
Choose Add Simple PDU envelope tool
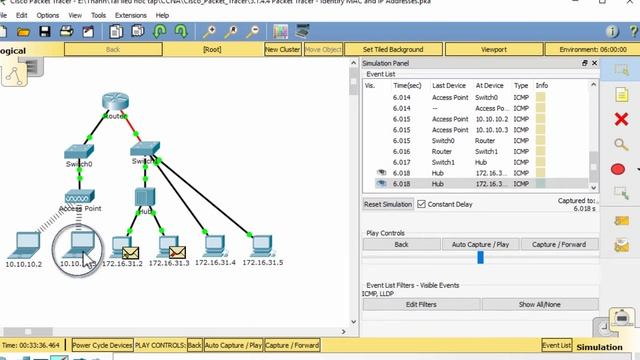pos(622,221)
